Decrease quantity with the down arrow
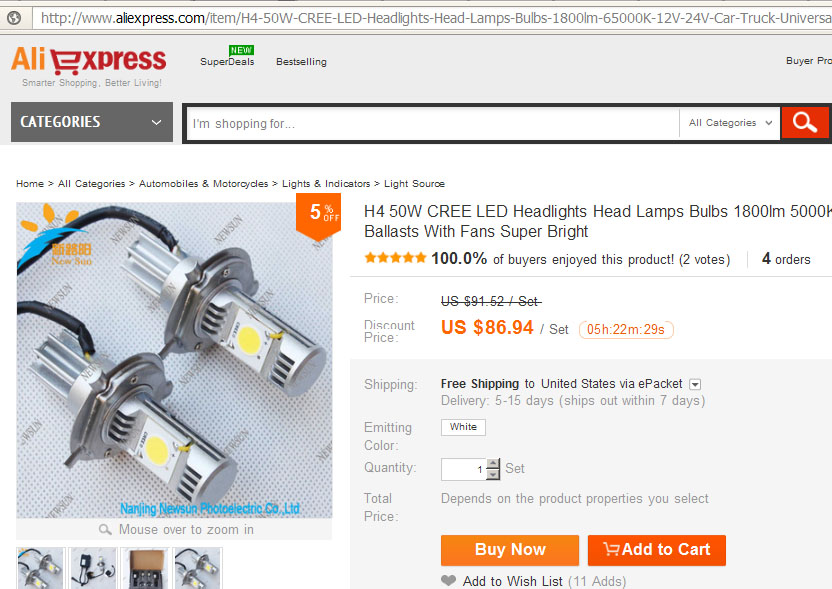 (x=493, y=474)
